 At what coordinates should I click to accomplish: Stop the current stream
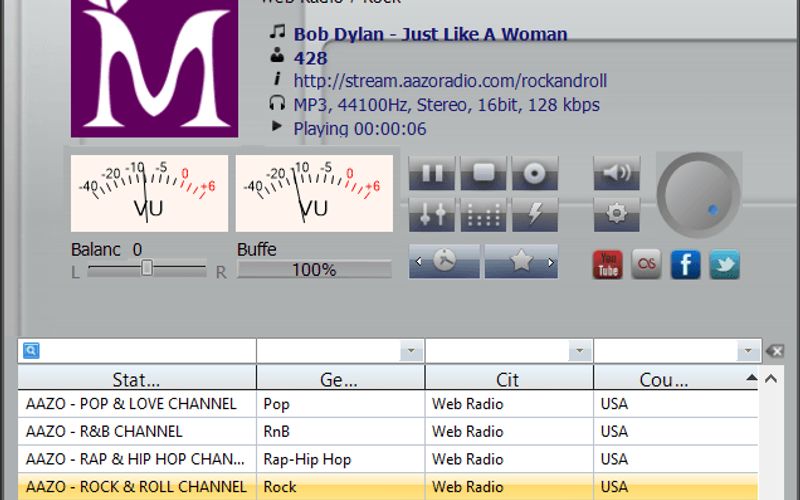[x=484, y=173]
